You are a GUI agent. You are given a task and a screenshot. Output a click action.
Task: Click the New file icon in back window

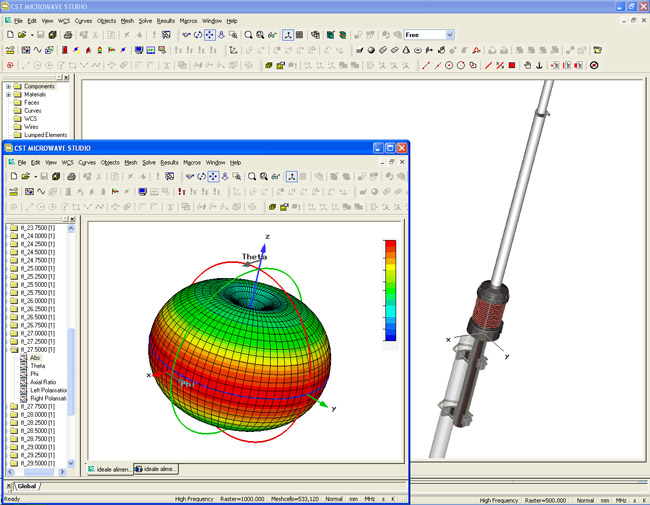point(9,34)
